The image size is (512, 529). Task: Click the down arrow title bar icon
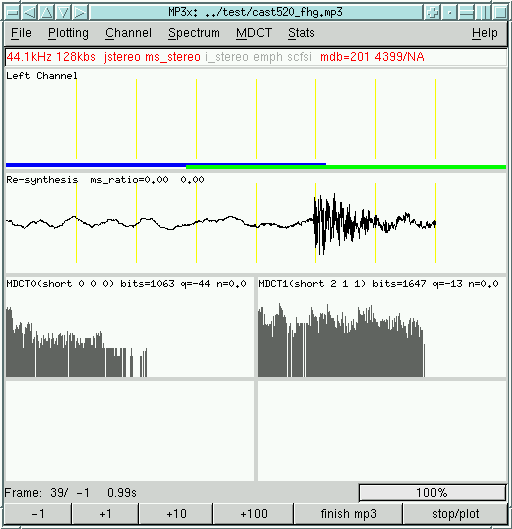tap(63, 12)
